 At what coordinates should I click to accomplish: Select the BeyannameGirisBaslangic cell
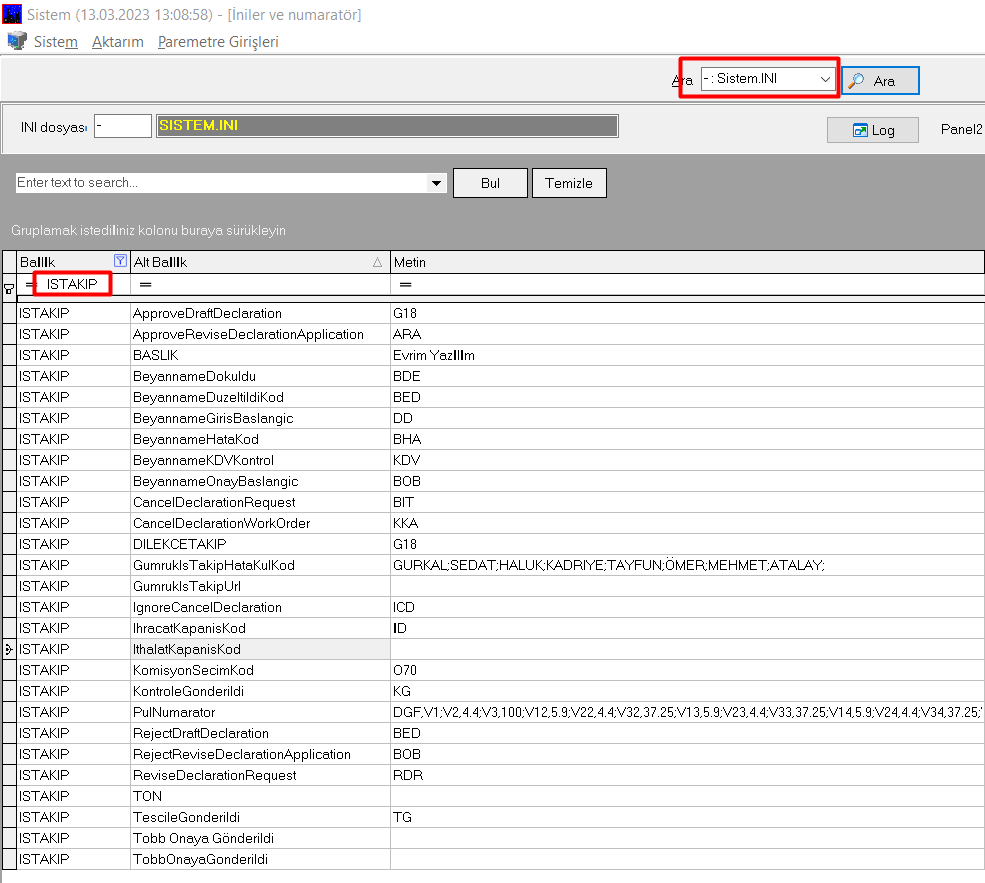[x=261, y=418]
